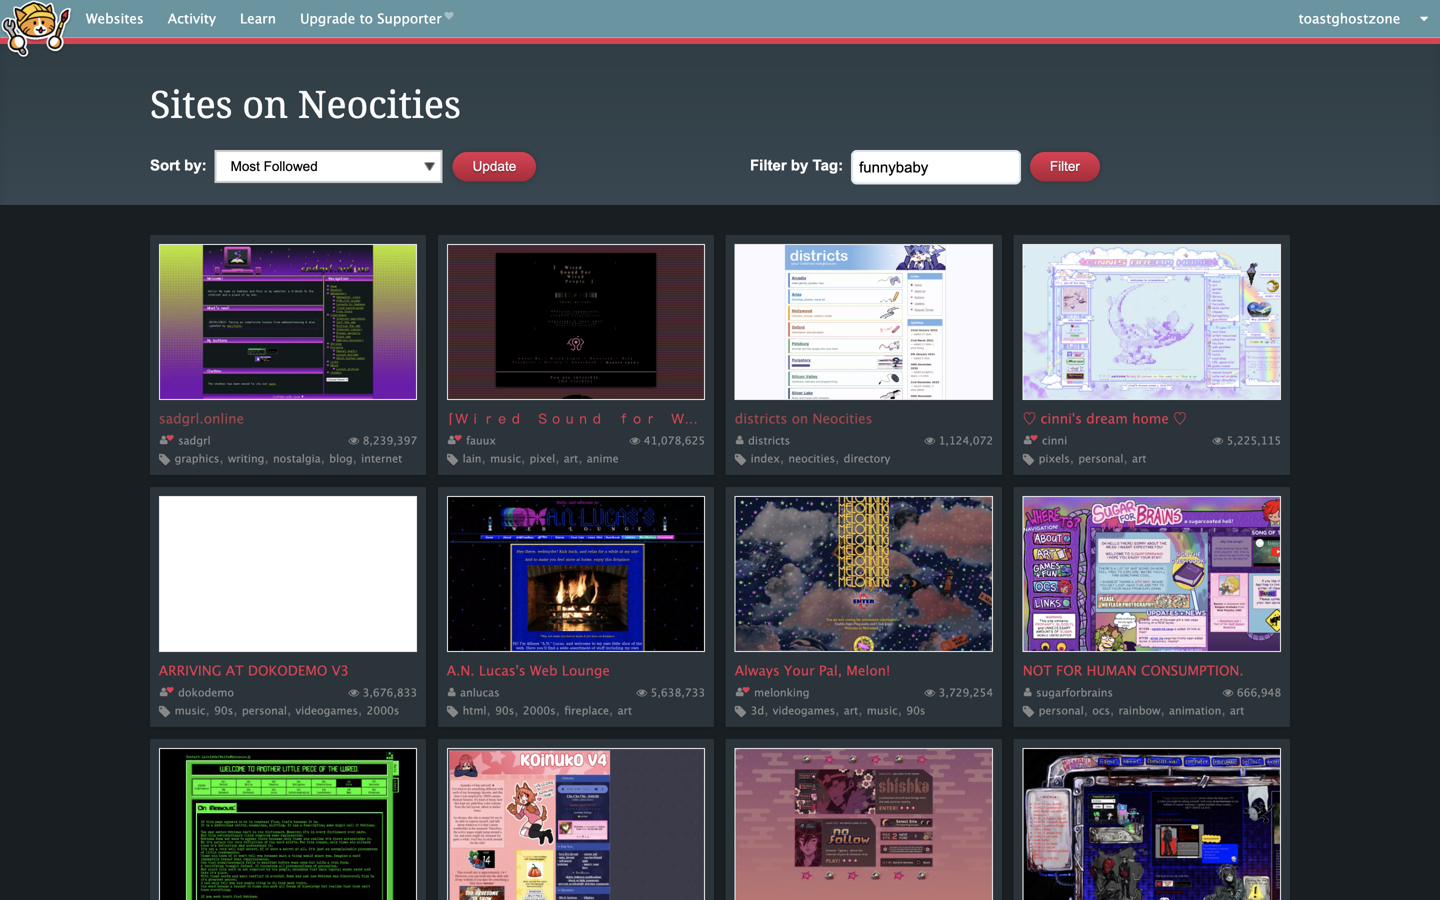Viewport: 1440px width, 900px height.
Task: Select Upgrade to Supporter
Action: coord(370,19)
